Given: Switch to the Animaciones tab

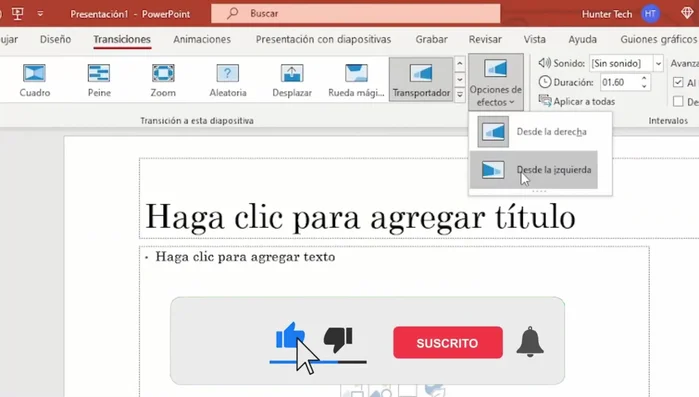Looking at the screenshot, I should click(202, 39).
